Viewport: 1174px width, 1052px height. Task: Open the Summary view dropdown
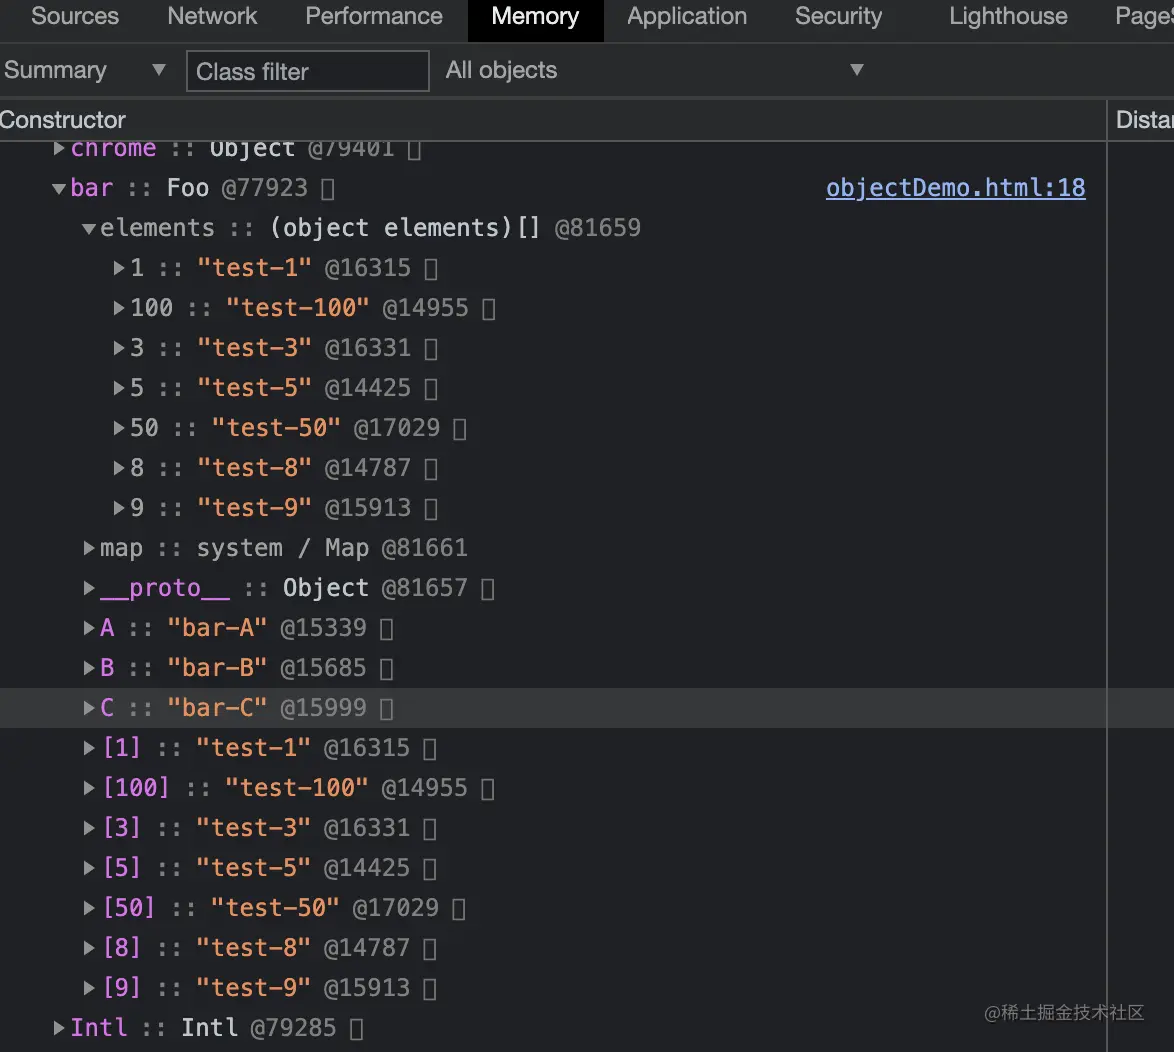(84, 70)
